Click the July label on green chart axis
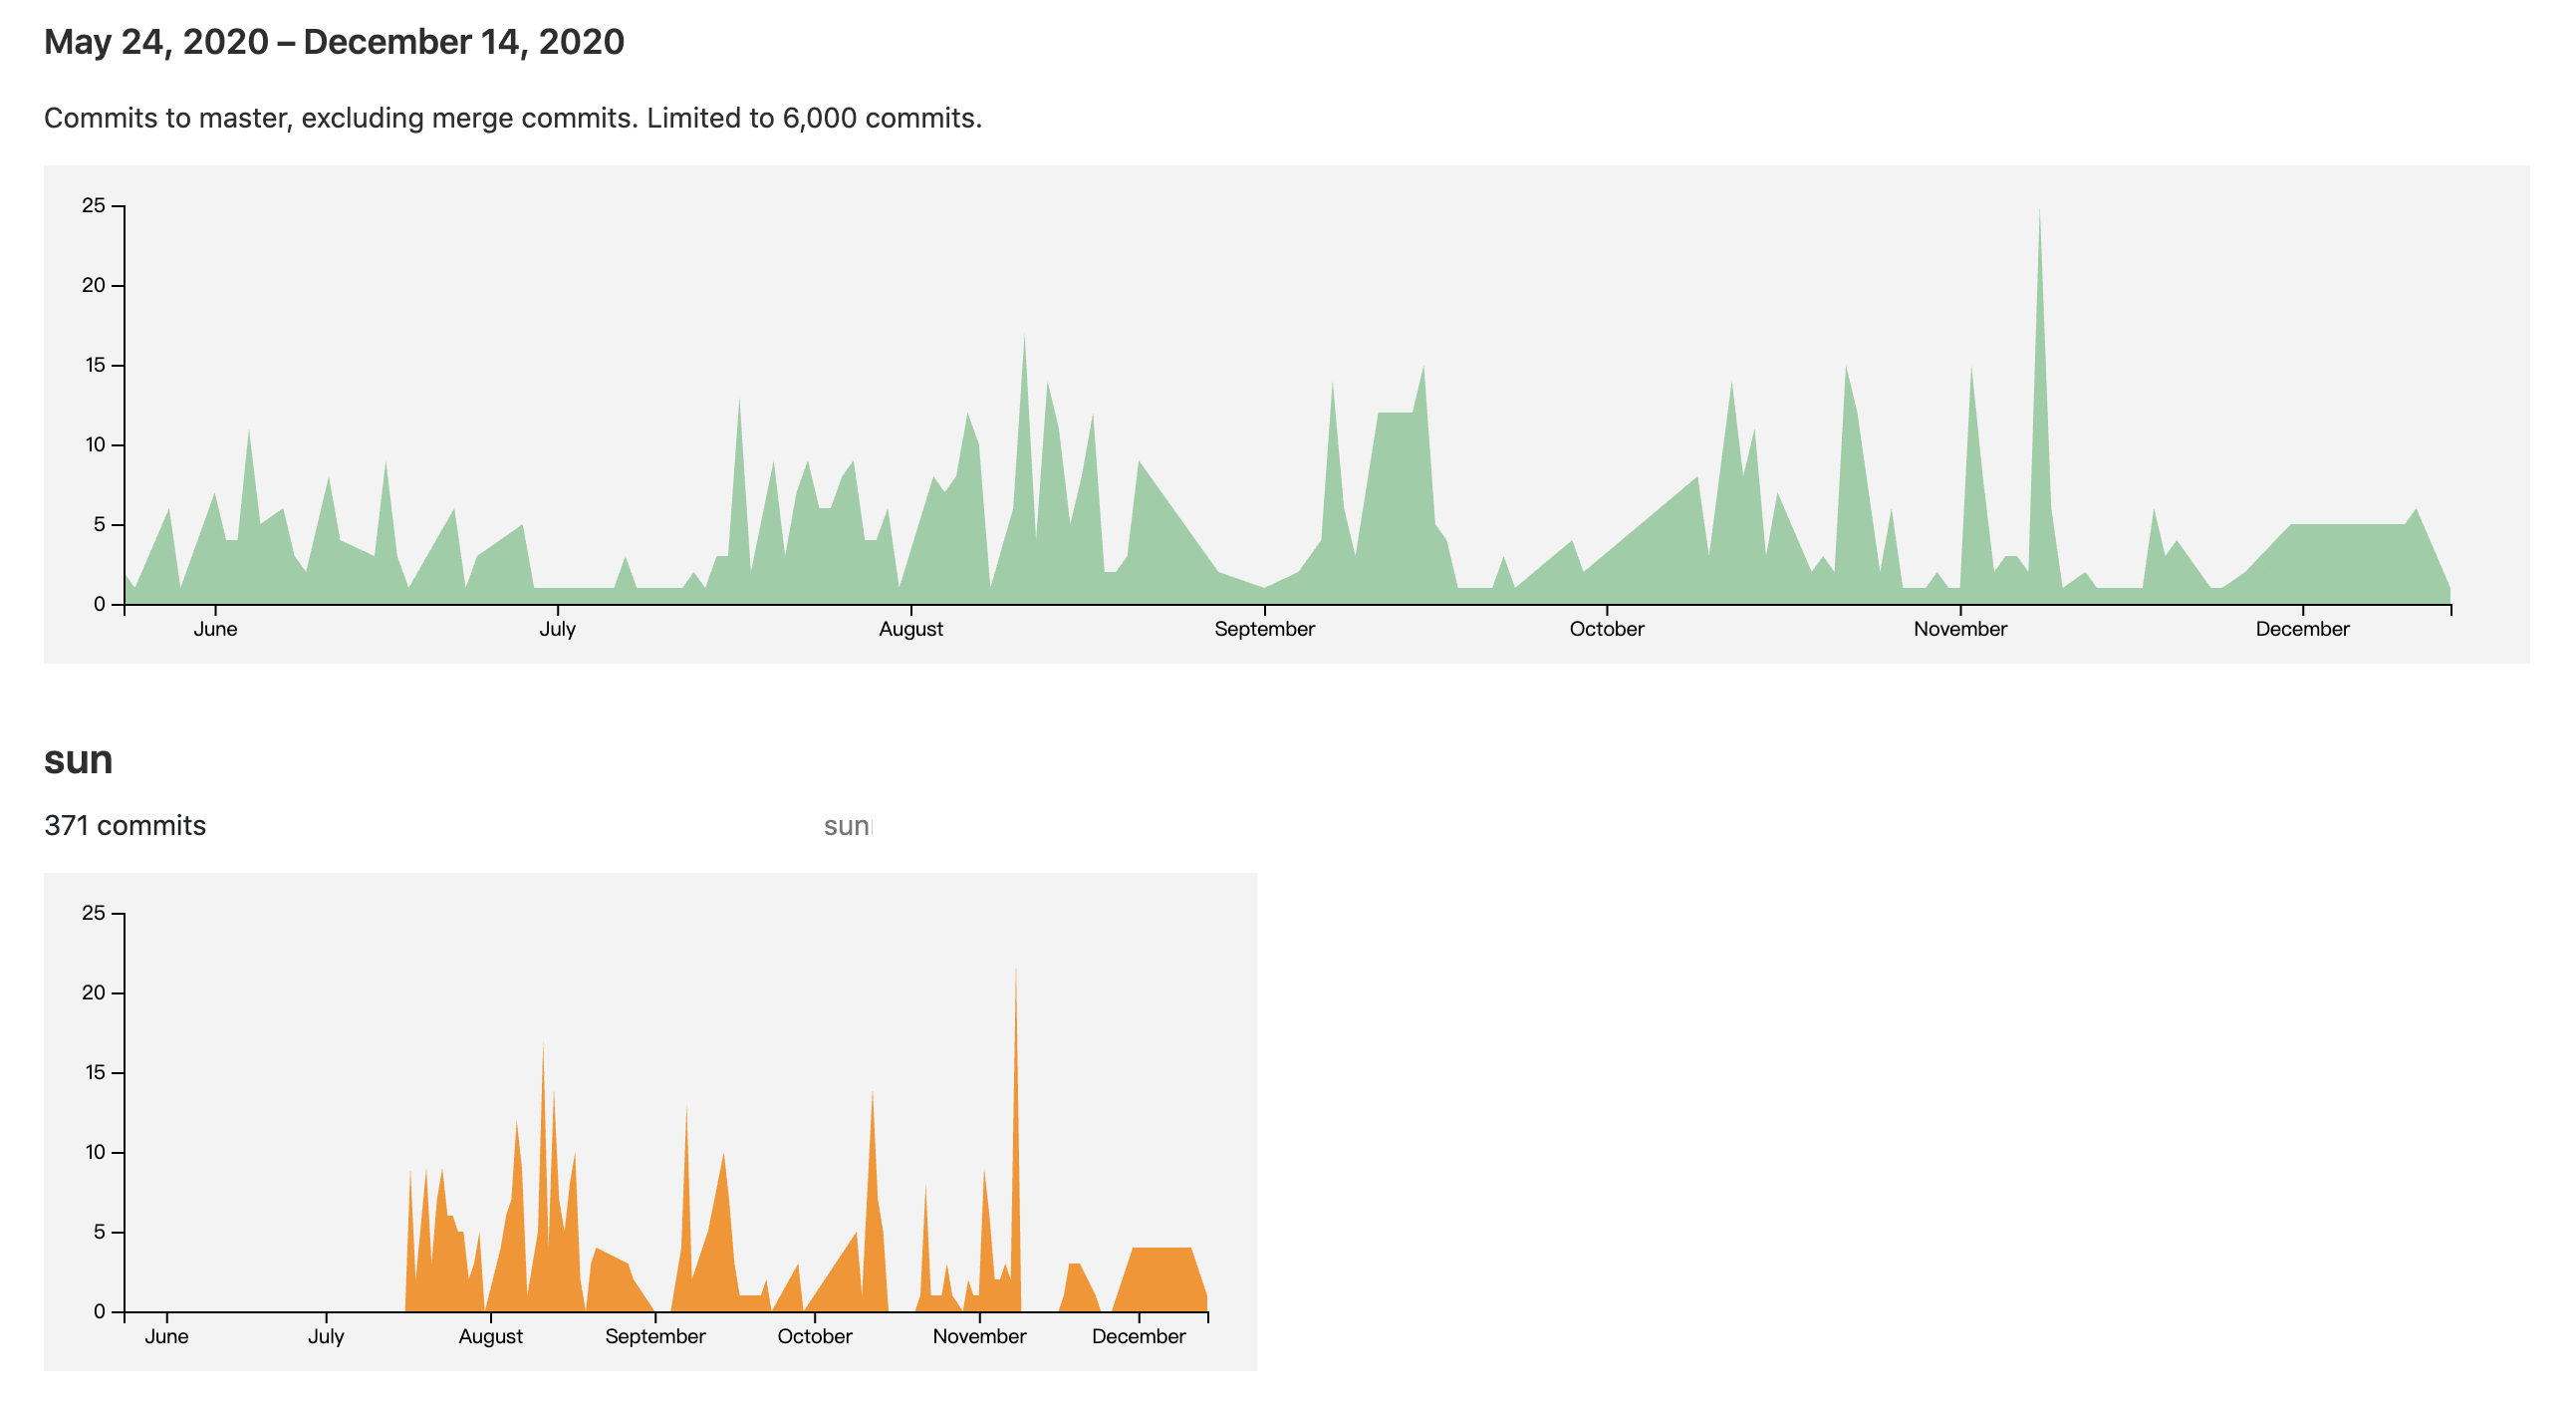2576x1407 pixels. click(x=557, y=629)
